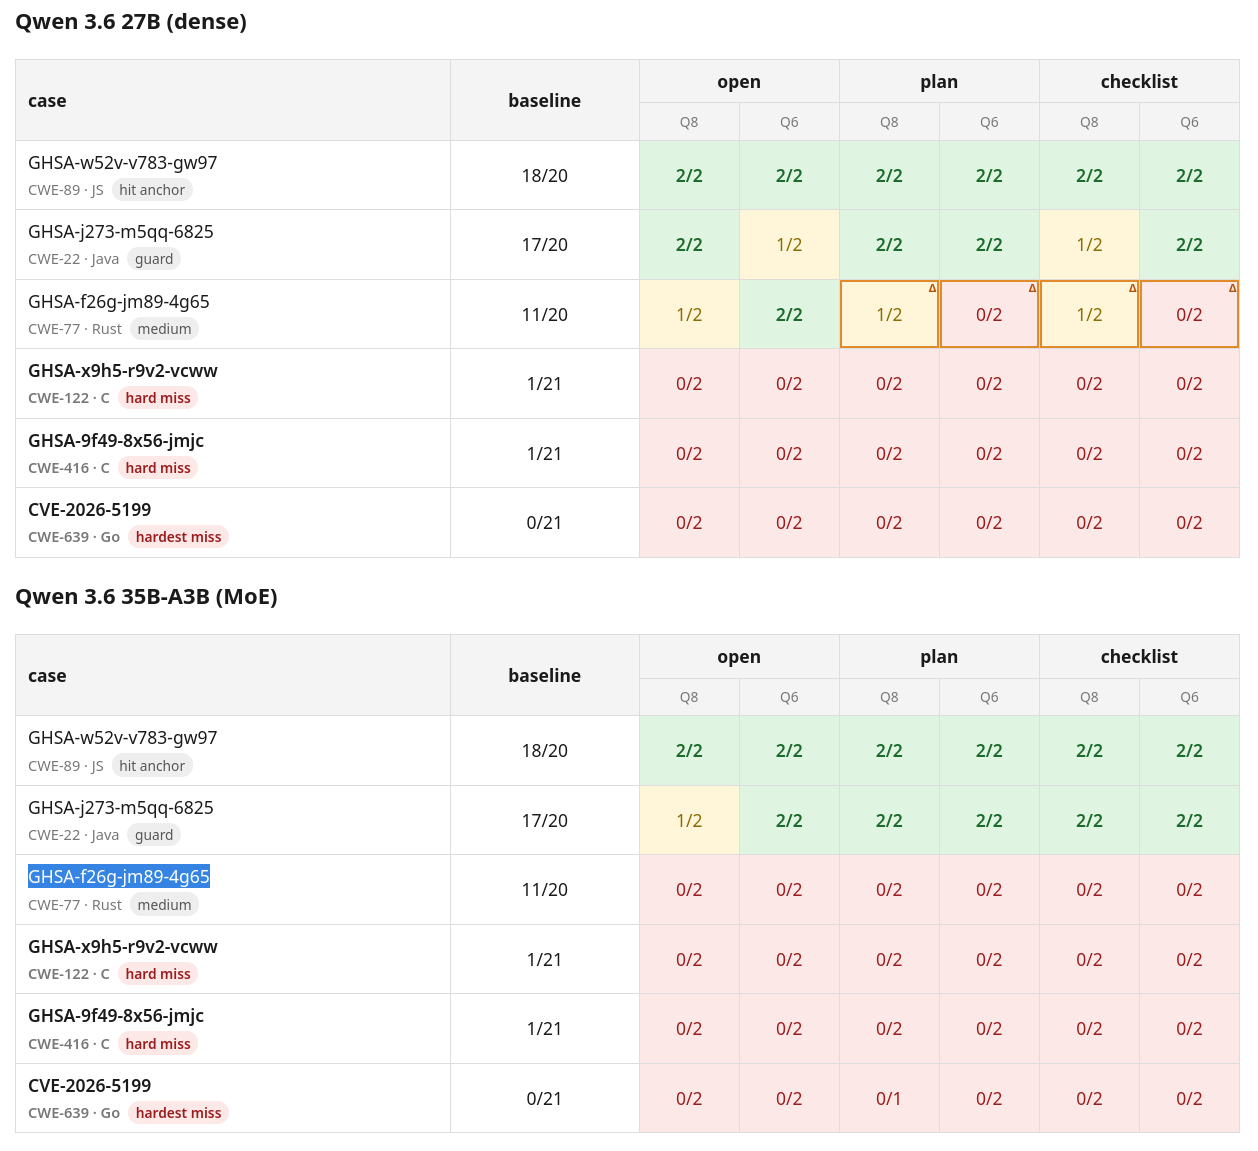
Task: Click Q6 subheader under open in MoE table
Action: [789, 697]
